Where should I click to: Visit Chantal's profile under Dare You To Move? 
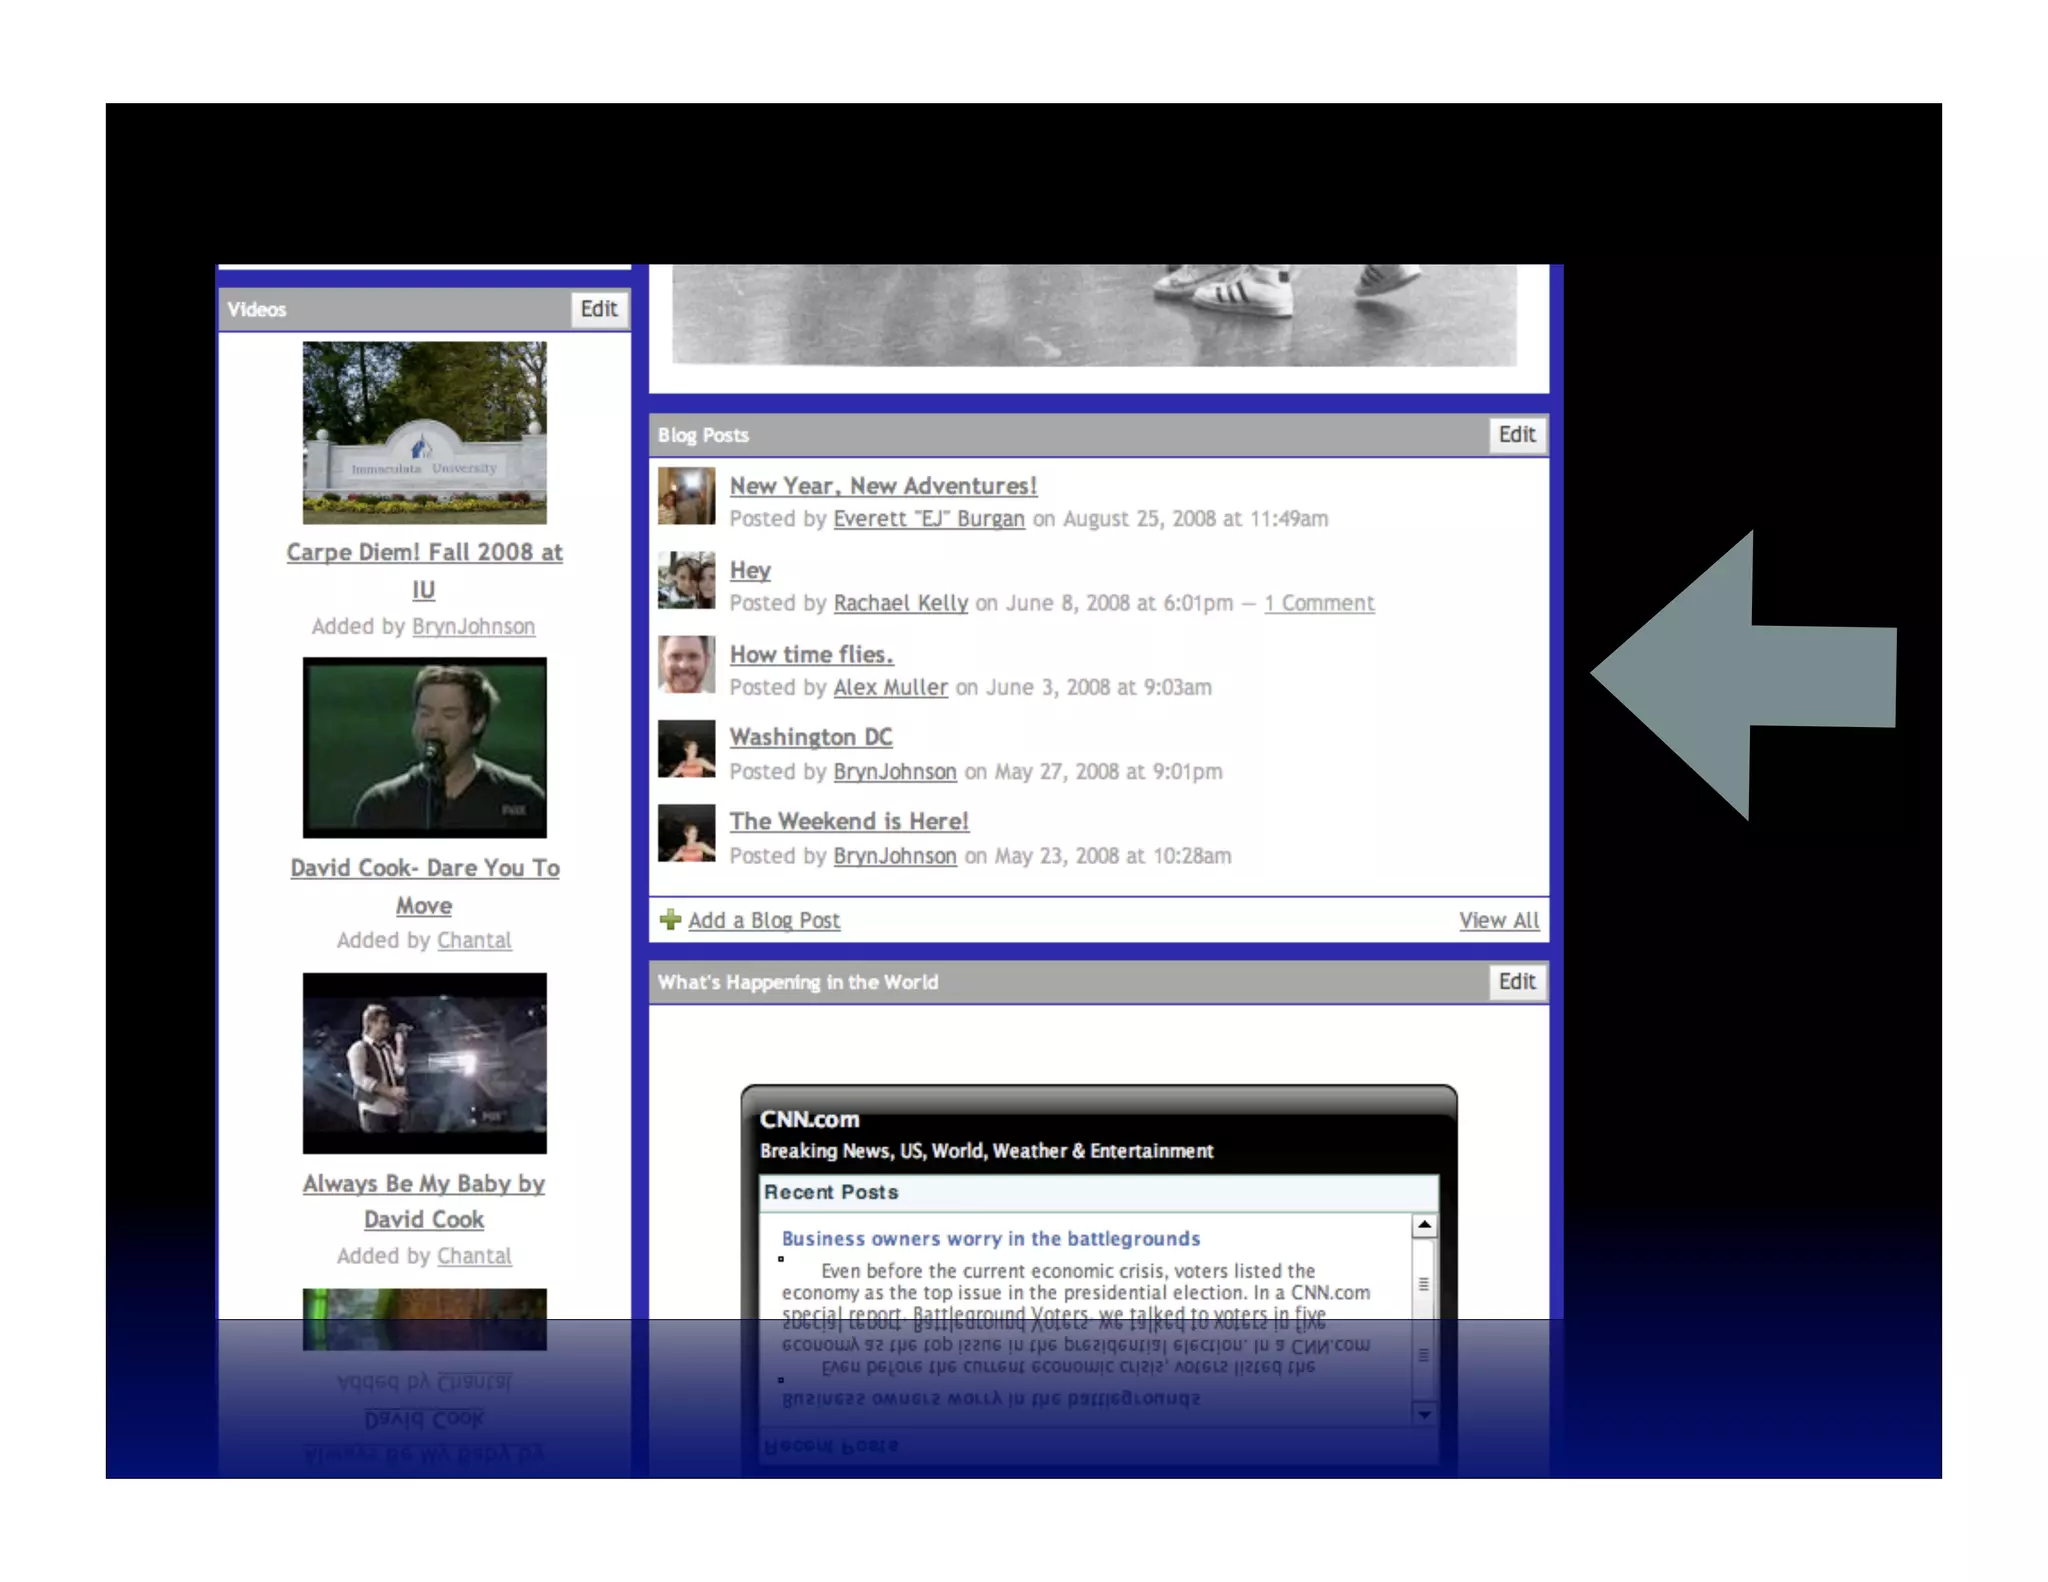[474, 940]
